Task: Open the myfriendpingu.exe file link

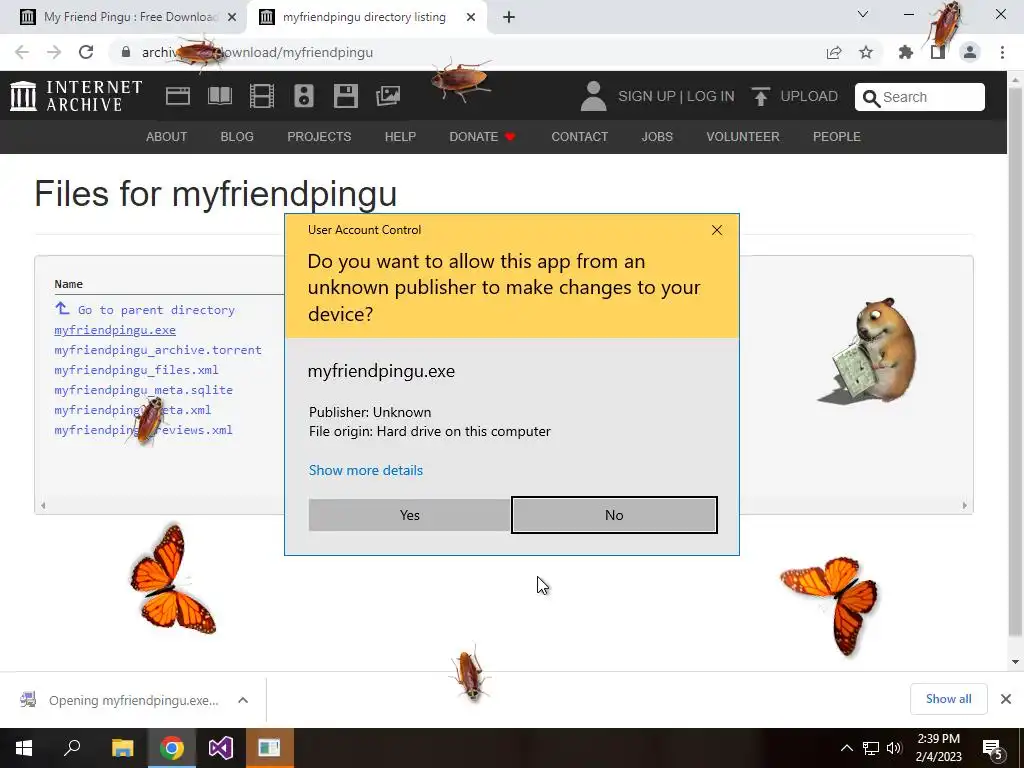Action: pos(115,330)
